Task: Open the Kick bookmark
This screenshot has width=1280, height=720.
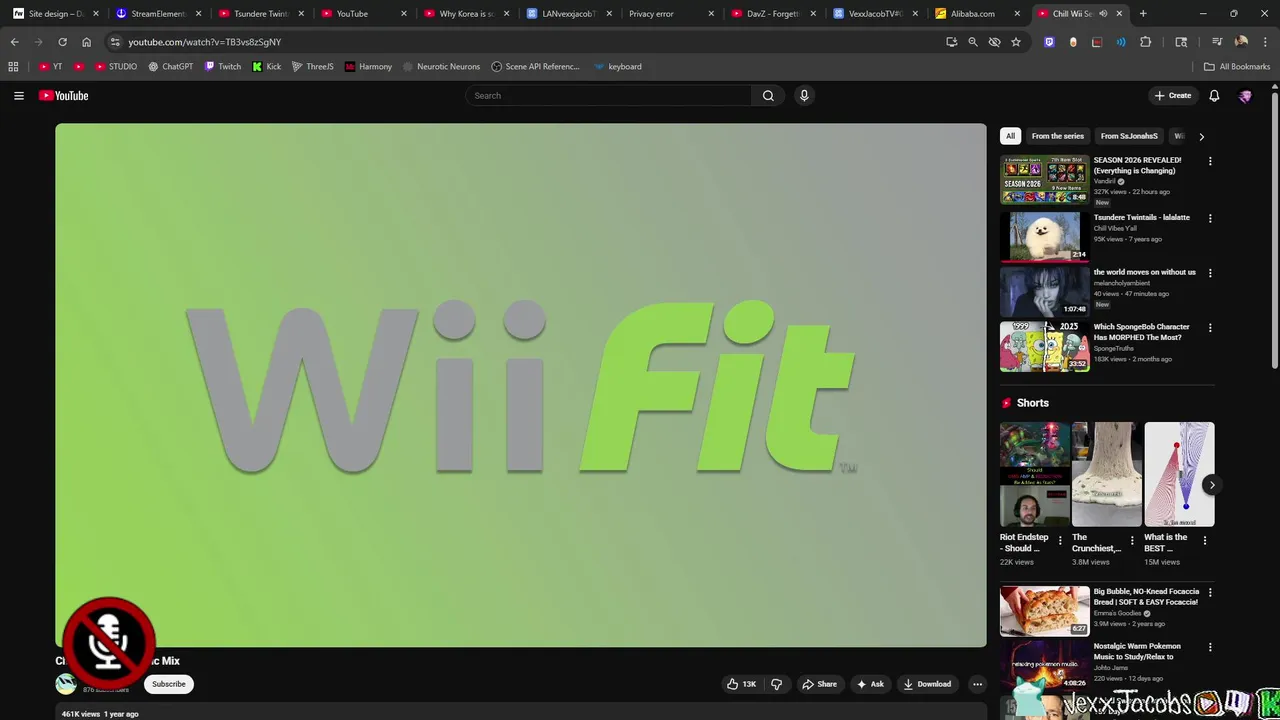Action: 267,67
